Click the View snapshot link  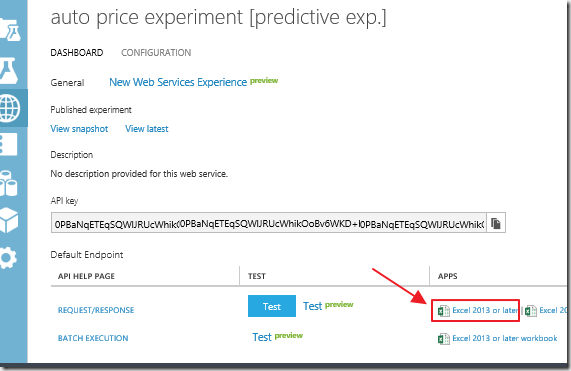tap(79, 129)
